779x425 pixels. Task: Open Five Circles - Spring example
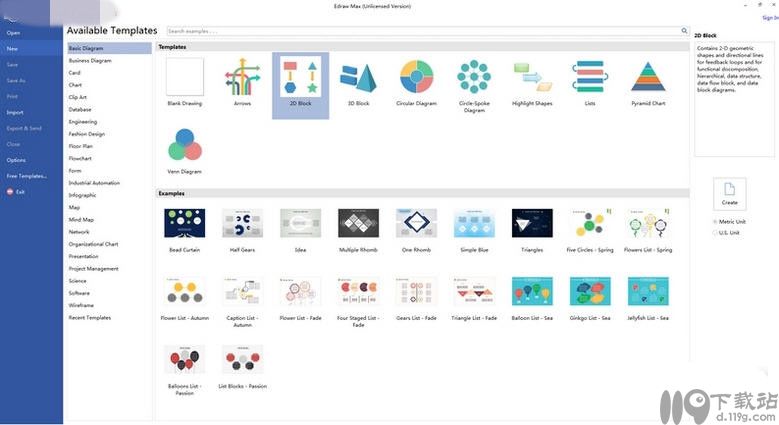[590, 223]
